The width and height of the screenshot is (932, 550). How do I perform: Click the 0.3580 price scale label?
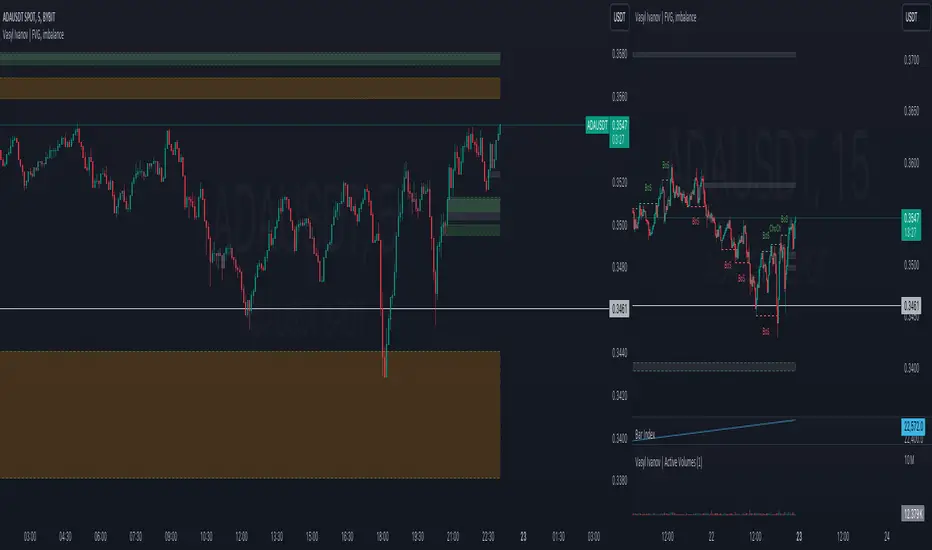click(x=619, y=54)
